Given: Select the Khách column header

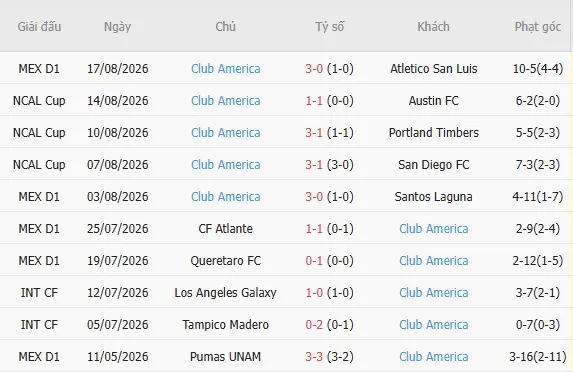Looking at the screenshot, I should coord(433,27).
